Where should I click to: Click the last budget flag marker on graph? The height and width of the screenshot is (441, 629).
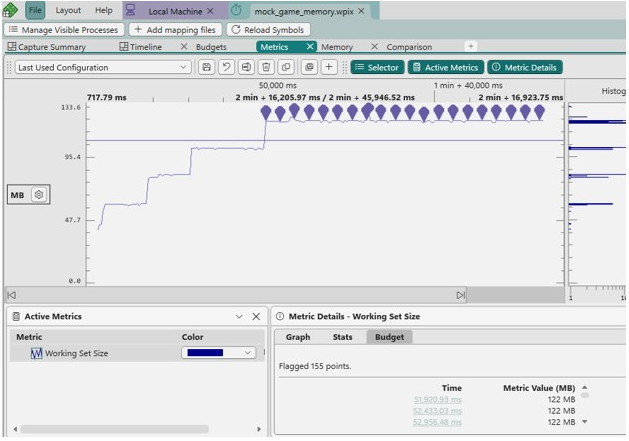point(540,112)
